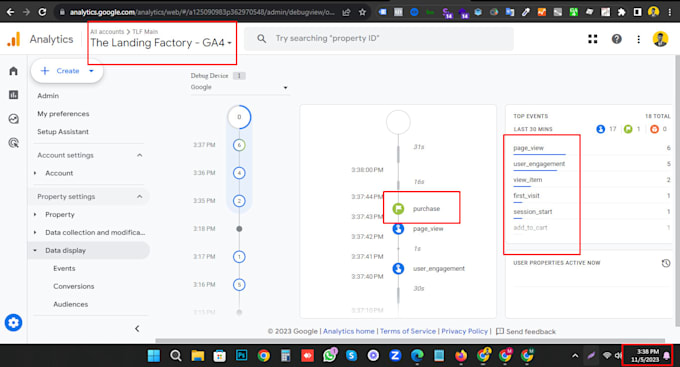Open the Privacy Policy link
Screen dimensions: 680x367
464,331
